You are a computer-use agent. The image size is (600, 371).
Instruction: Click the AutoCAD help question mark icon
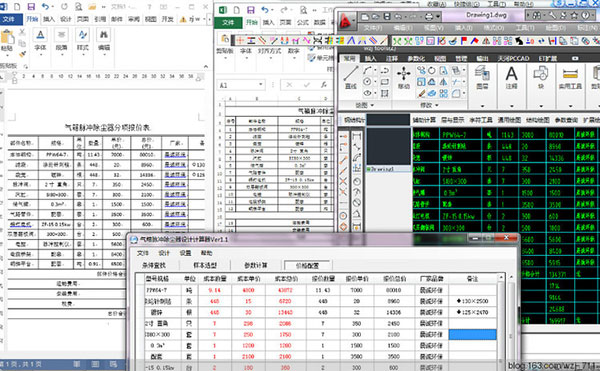[x=586, y=15]
